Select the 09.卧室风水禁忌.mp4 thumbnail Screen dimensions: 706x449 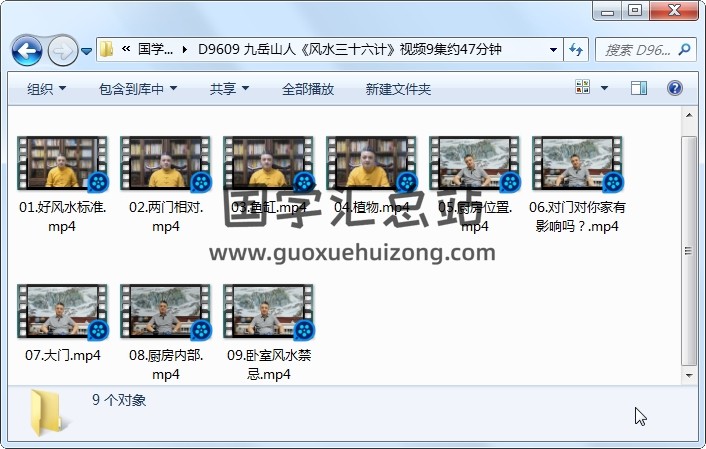[x=268, y=311]
